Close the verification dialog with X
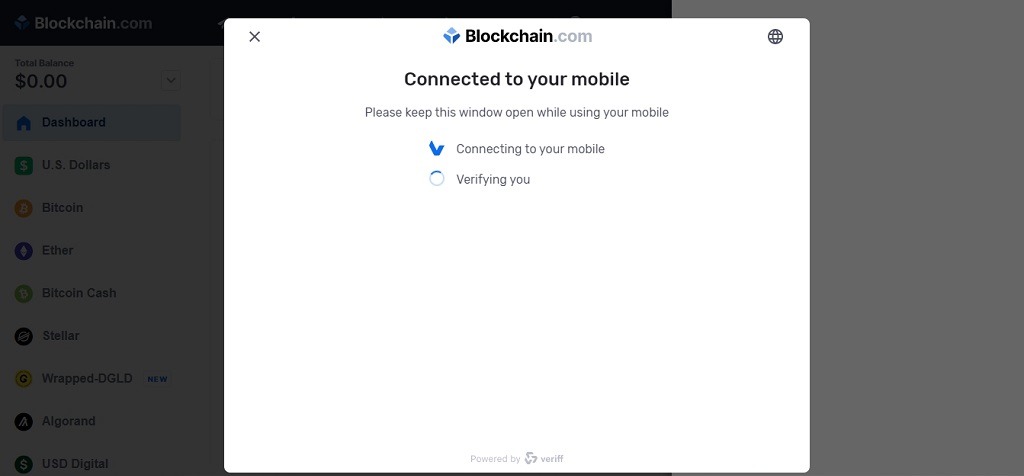1024x476 pixels. point(255,37)
